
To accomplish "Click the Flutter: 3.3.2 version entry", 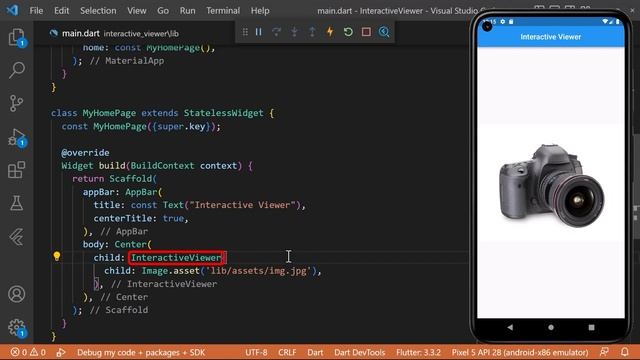I will point(418,352).
